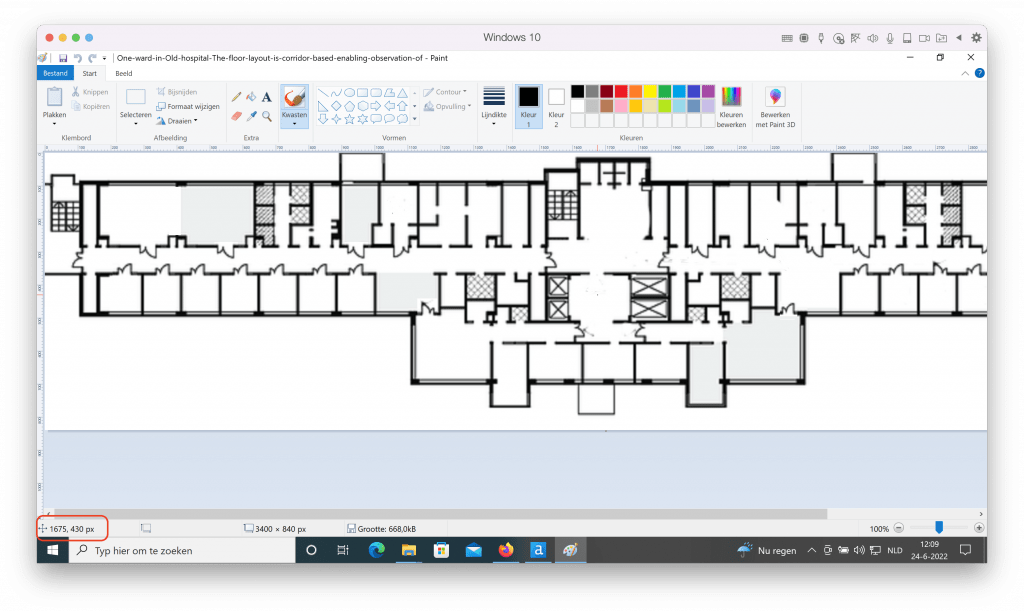Open the Lijndikte line thickness dropdown
1024x612 pixels.
493,106
